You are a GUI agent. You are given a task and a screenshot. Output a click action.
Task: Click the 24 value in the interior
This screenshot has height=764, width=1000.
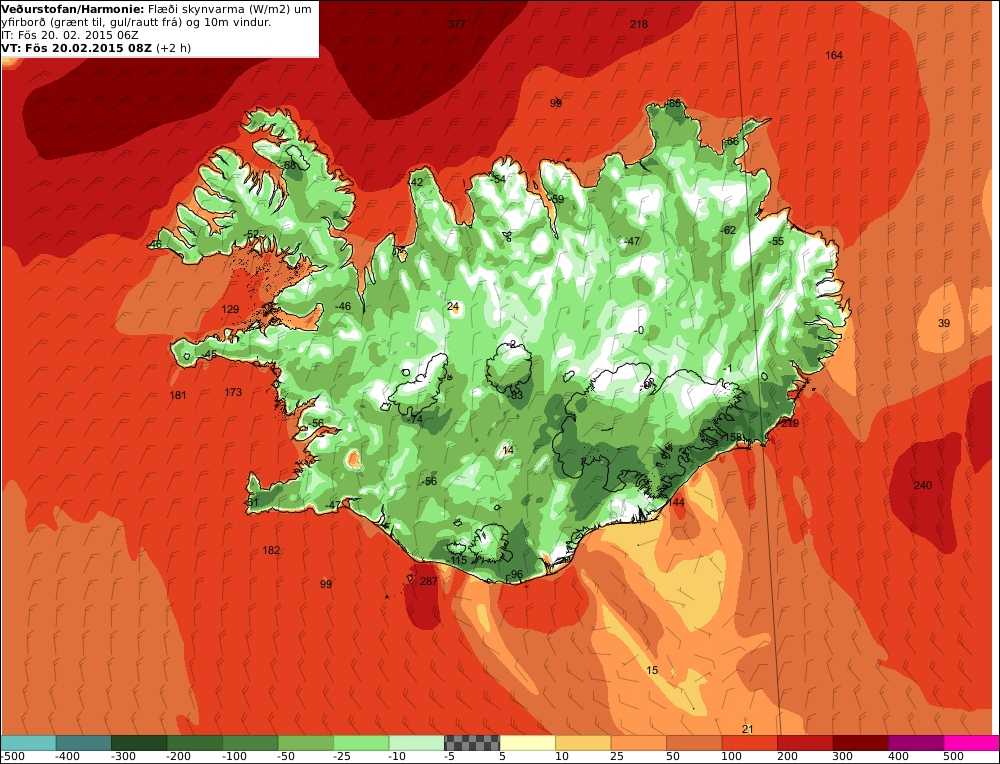(453, 307)
